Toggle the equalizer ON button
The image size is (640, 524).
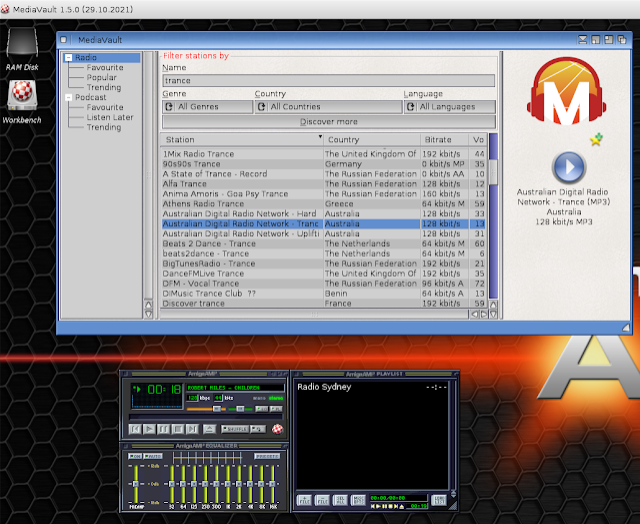pyautogui.click(x=134, y=456)
